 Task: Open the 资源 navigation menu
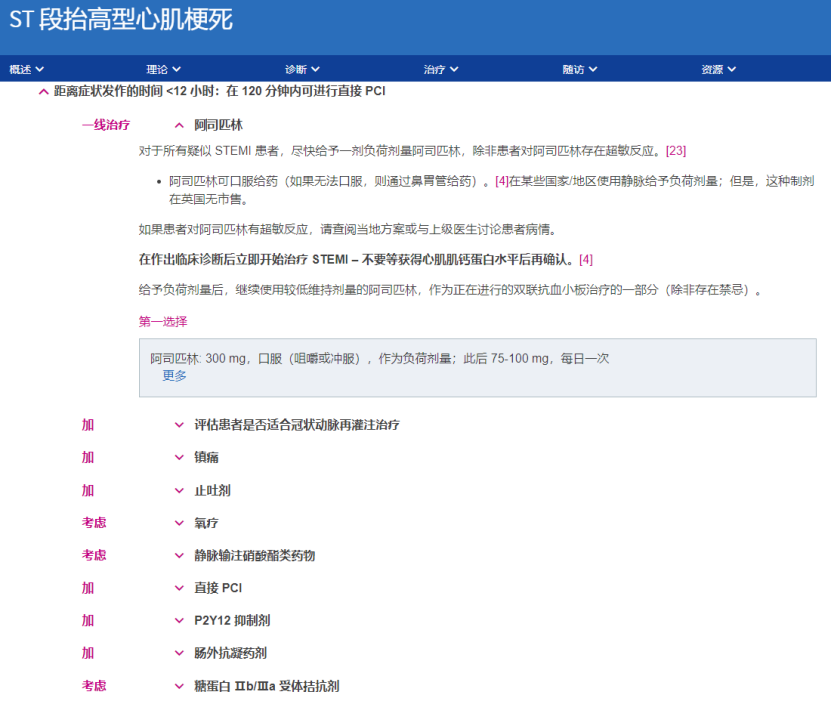tap(719, 69)
